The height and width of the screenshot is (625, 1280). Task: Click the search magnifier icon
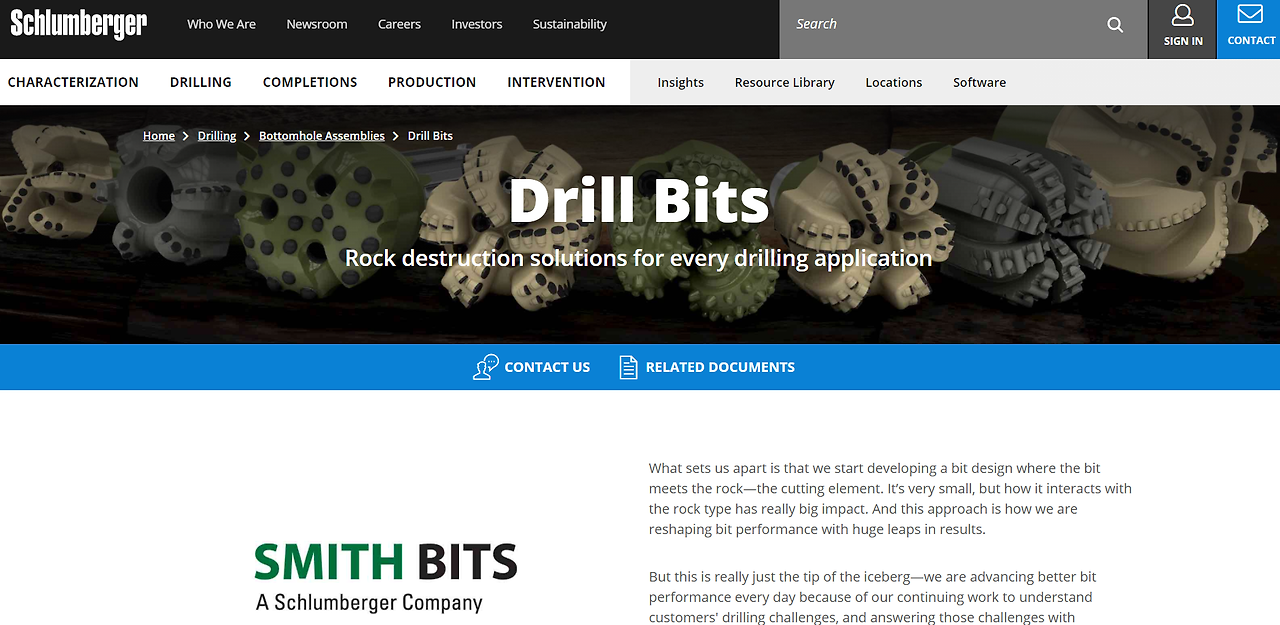point(1115,25)
